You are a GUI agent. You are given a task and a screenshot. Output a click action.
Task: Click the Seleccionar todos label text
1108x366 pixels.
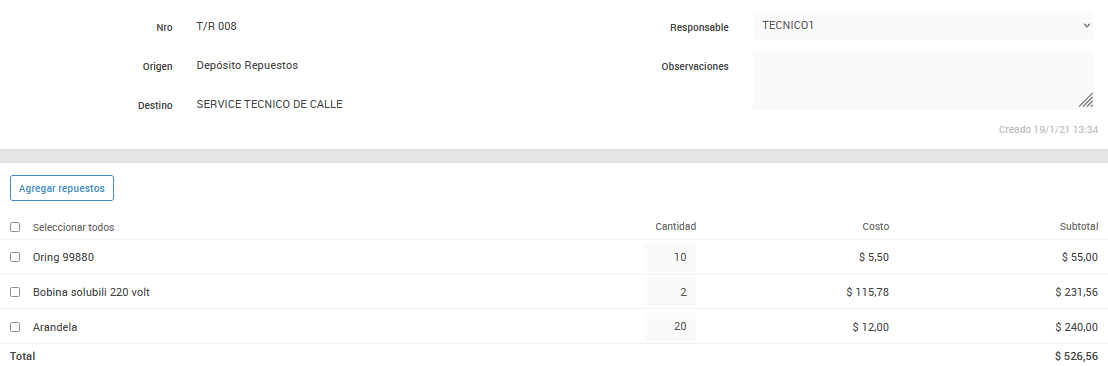[73, 228]
